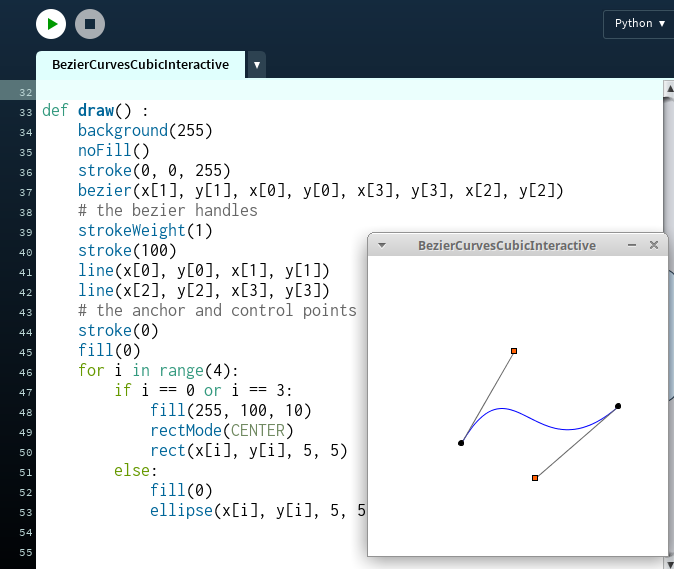674x569 pixels.
Task: Close the BezierCurvesCubicInteractive sketch window
Action: (654, 245)
